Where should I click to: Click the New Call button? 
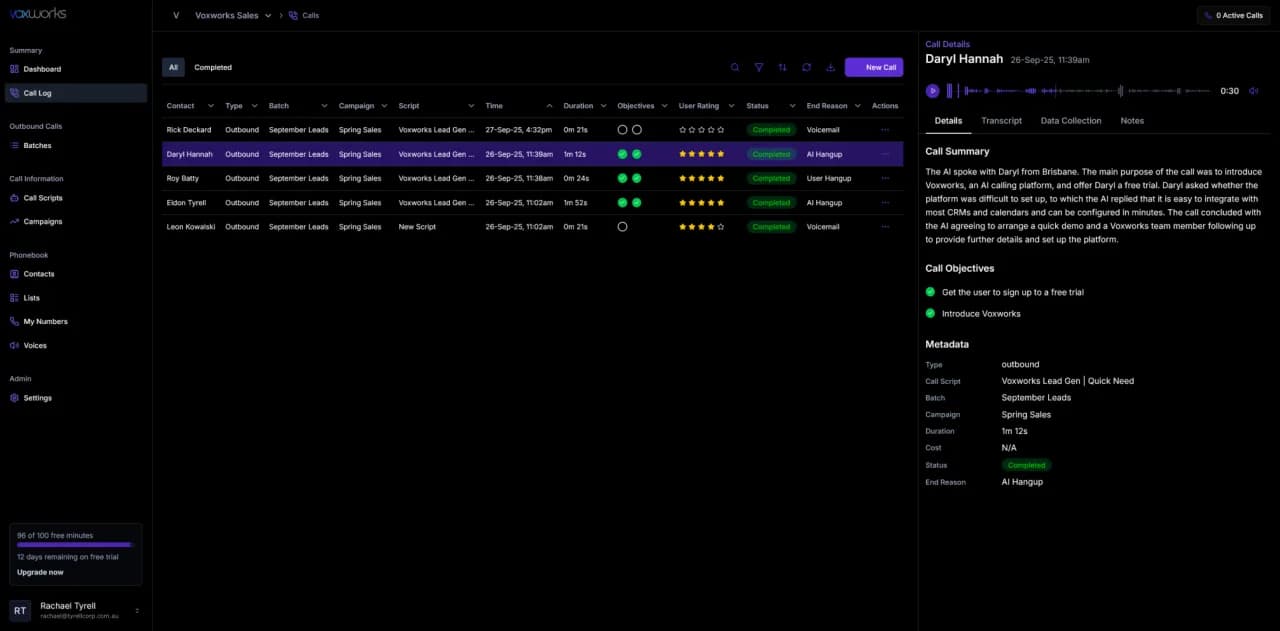click(874, 67)
